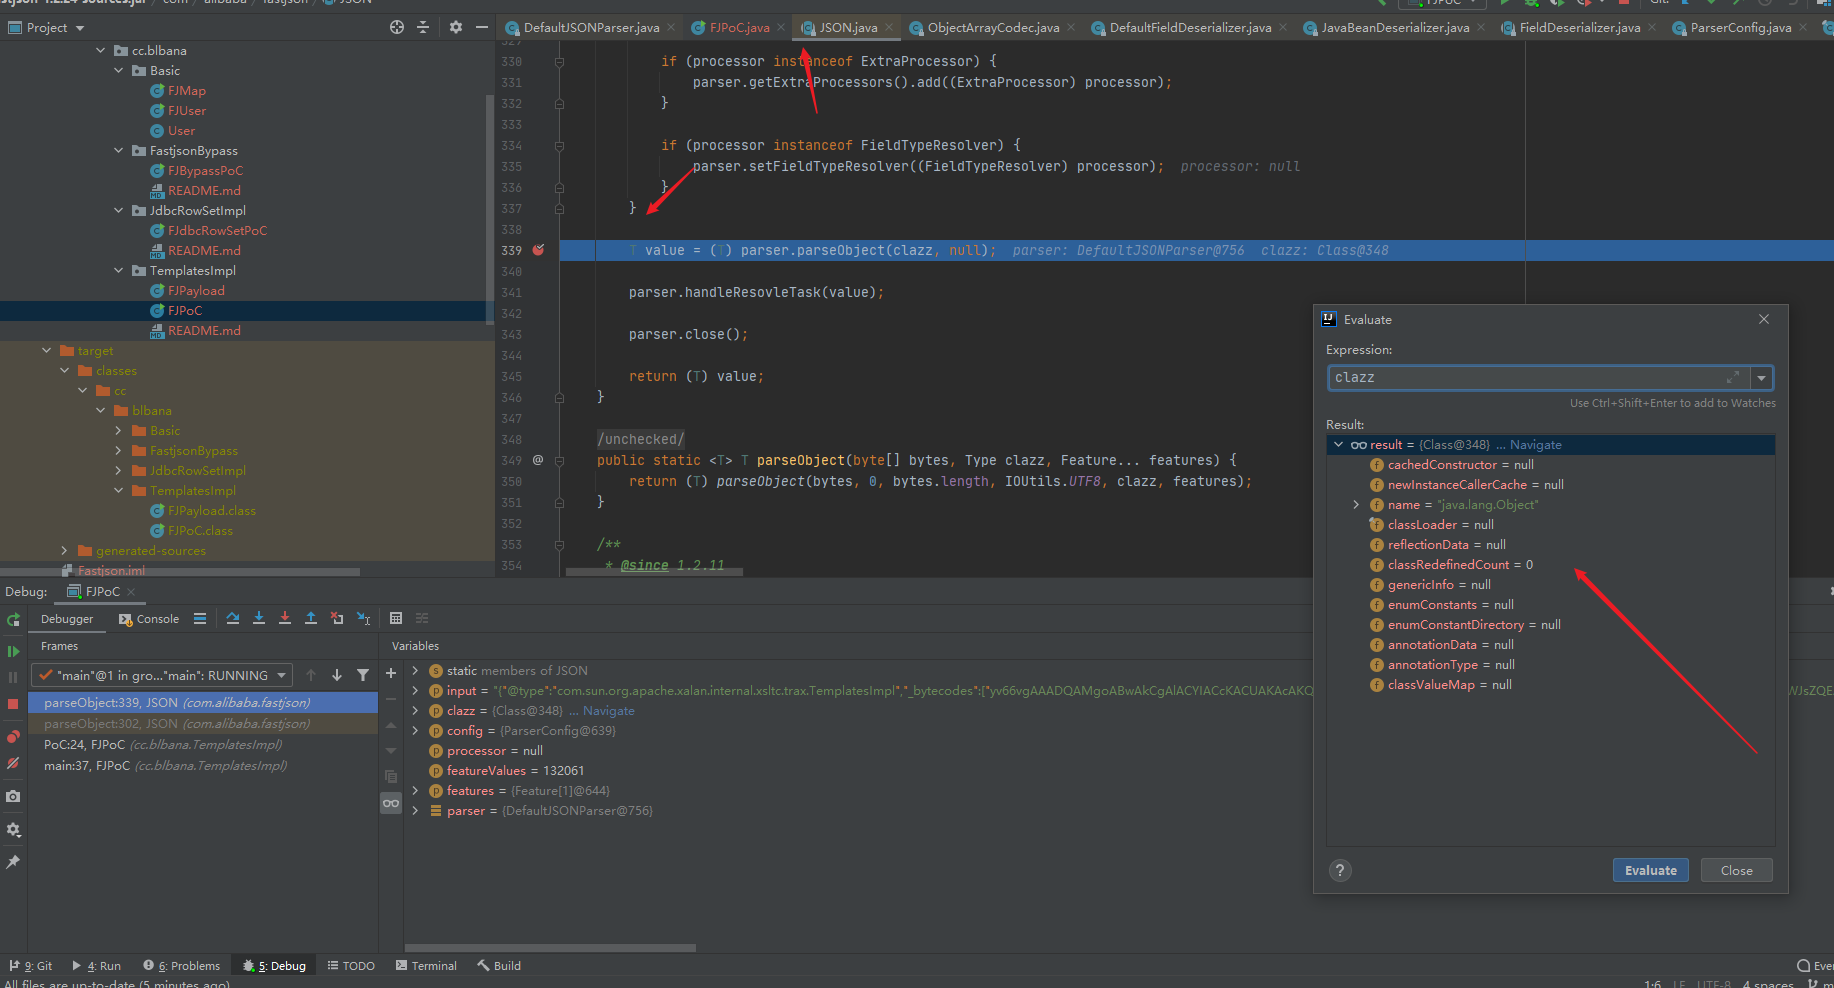1834x988 pixels.
Task: Click Run to Cursor icon
Action: [363, 618]
